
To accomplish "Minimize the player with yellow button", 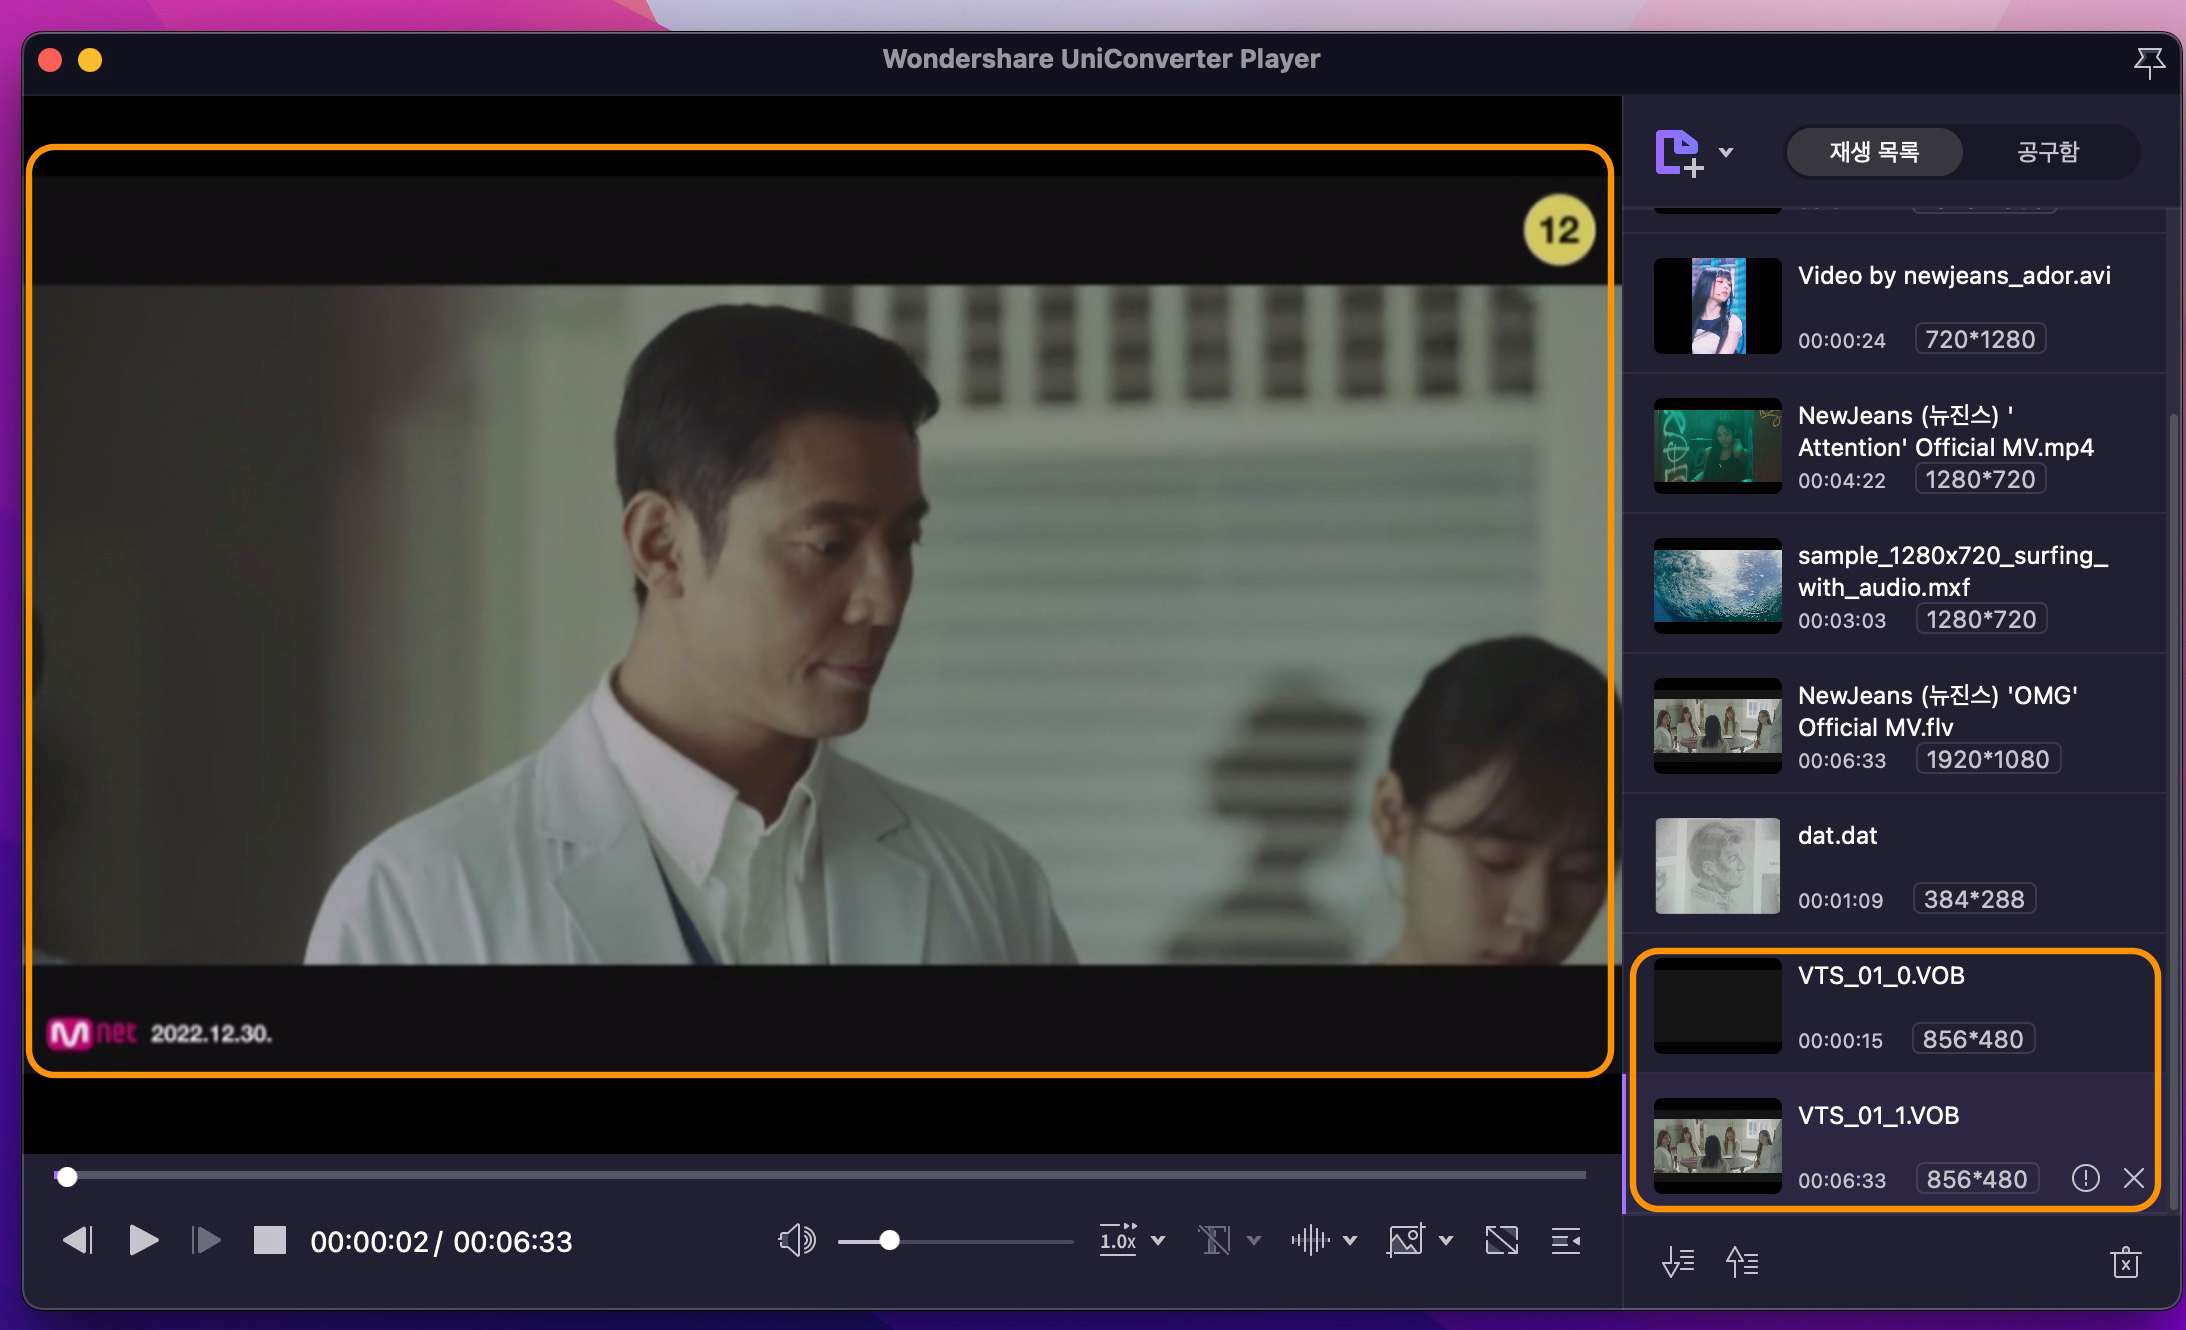I will pyautogui.click(x=90, y=60).
